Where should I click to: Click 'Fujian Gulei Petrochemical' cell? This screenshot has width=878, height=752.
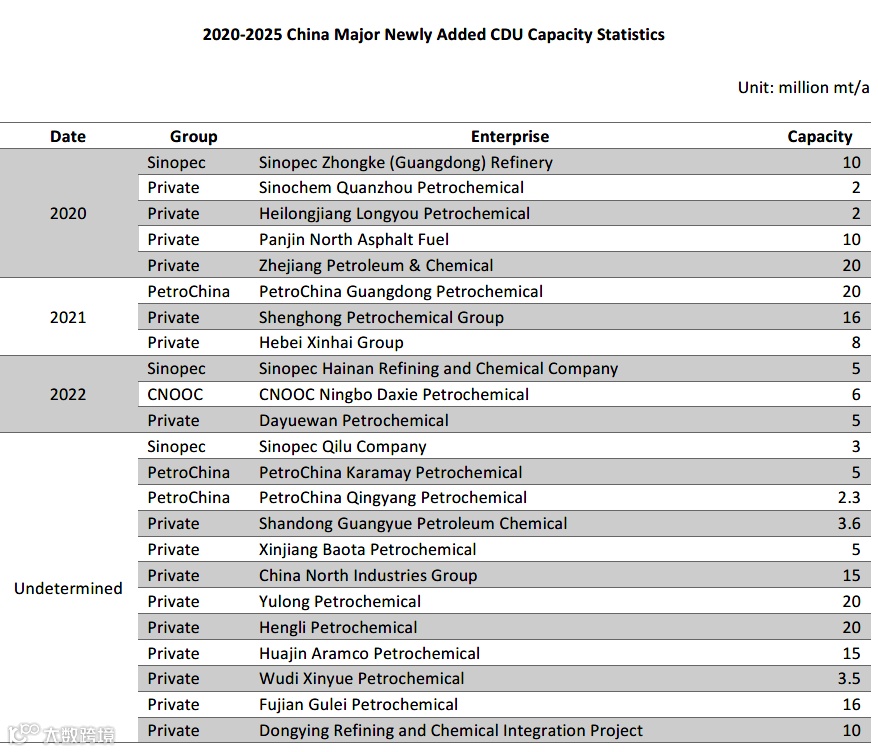[x=358, y=705]
